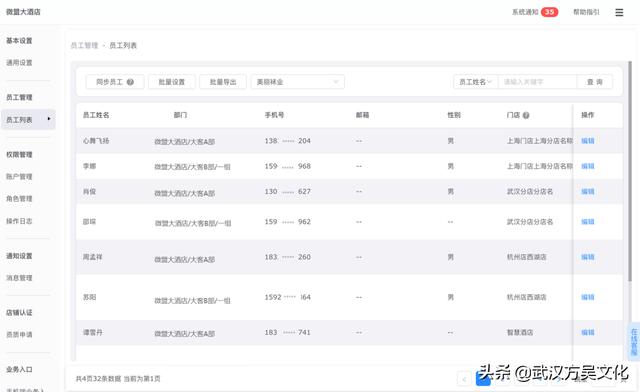Image resolution: width=640 pixels, height=392 pixels.
Task: Click 编辑 for row with phone 1592…164
Action: (x=588, y=297)
